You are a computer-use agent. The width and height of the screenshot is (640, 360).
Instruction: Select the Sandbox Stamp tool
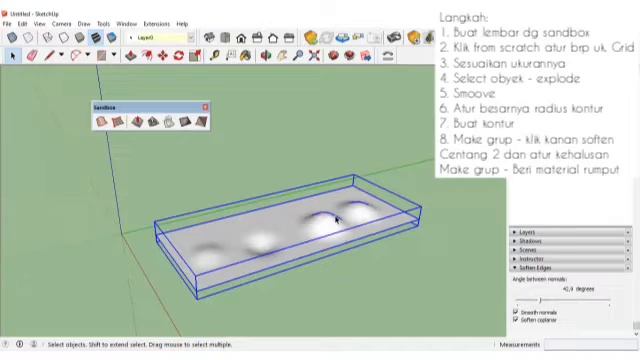[x=153, y=122]
